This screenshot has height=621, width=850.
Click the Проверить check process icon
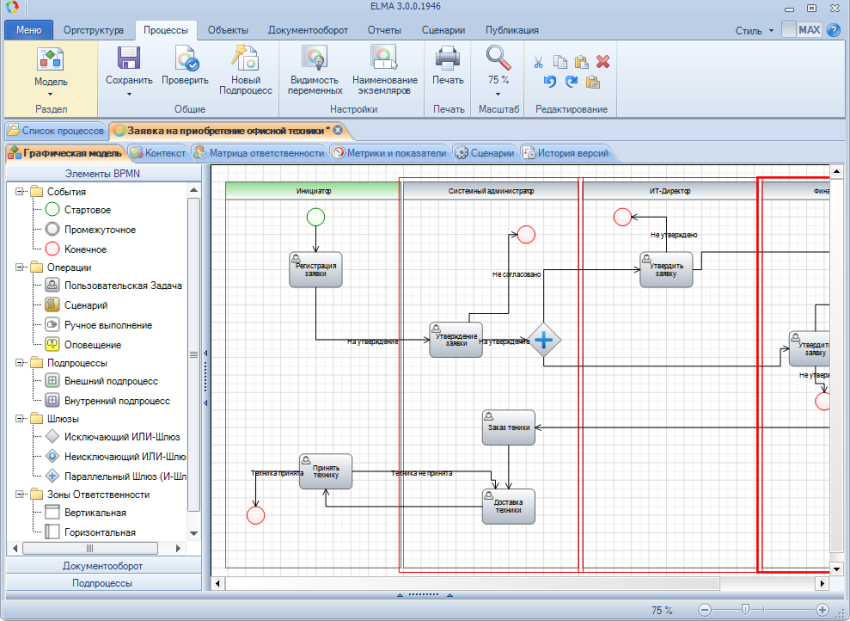(x=186, y=58)
